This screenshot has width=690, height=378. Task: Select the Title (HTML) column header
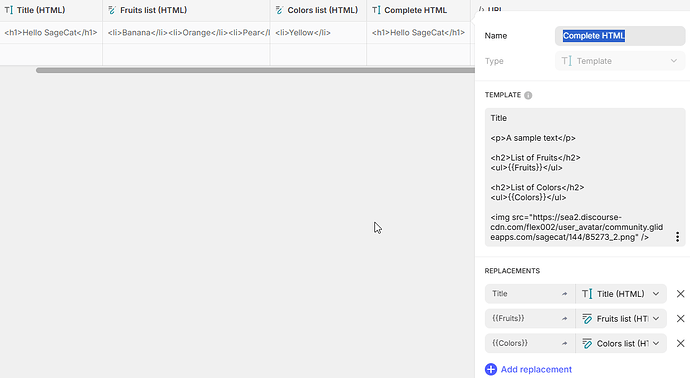point(51,10)
